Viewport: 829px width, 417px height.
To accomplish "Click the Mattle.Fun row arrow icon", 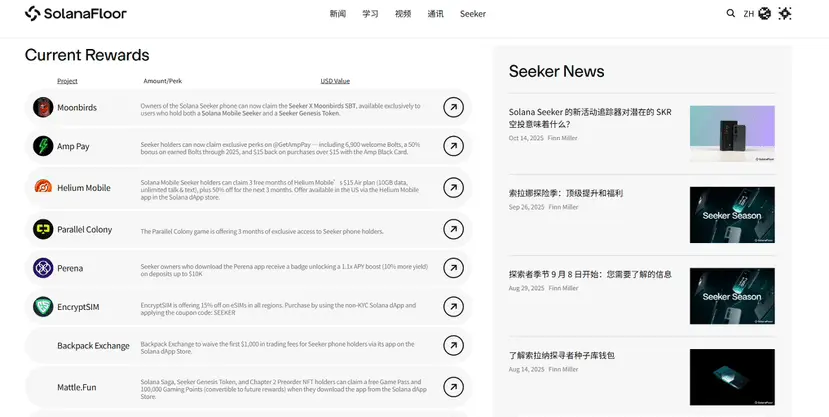I will pyautogui.click(x=453, y=387).
